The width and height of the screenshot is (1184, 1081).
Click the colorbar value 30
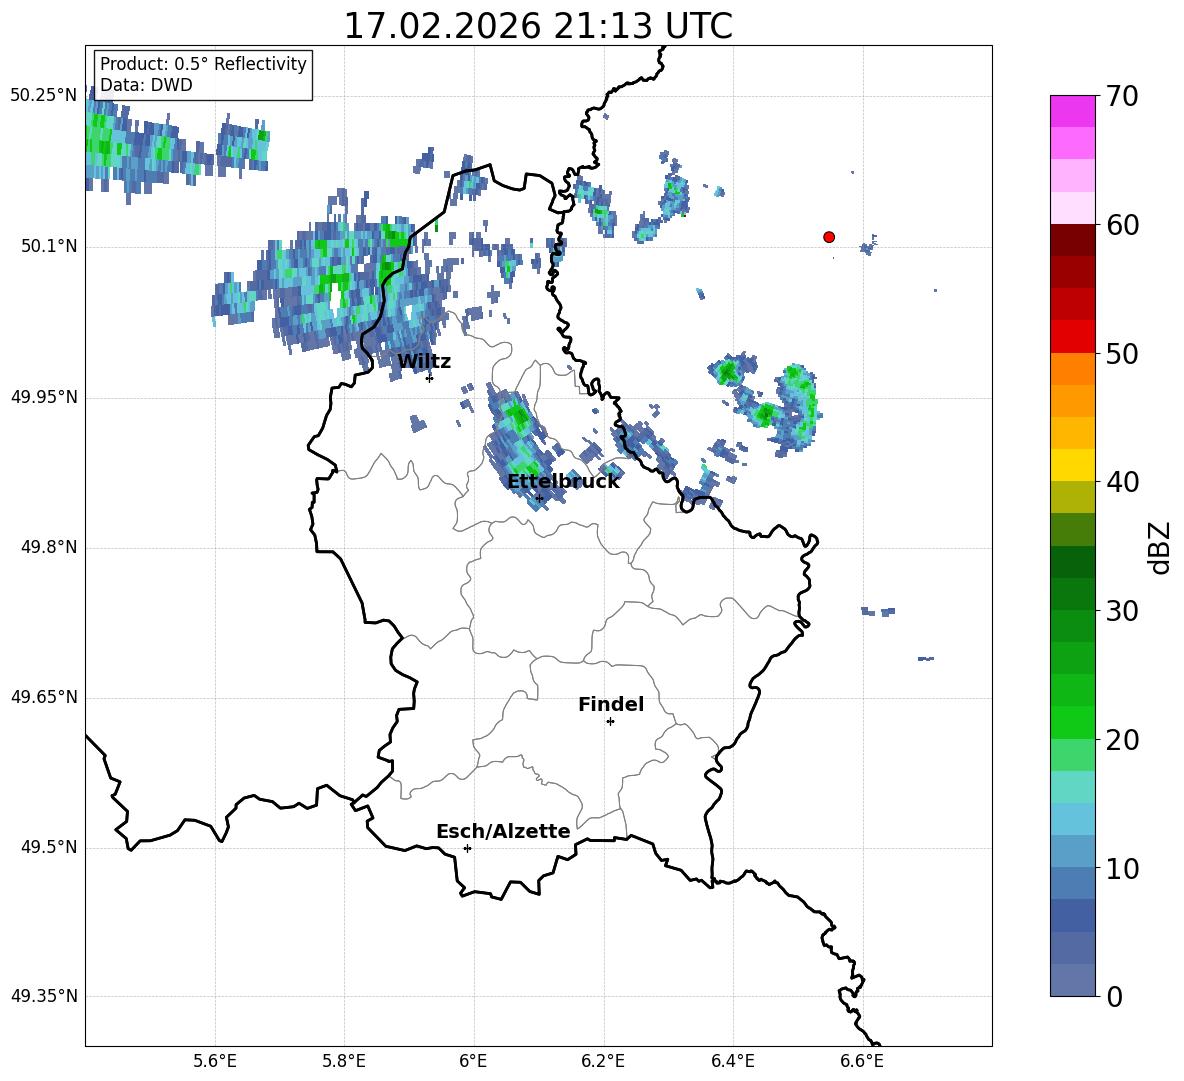pos(1122,611)
